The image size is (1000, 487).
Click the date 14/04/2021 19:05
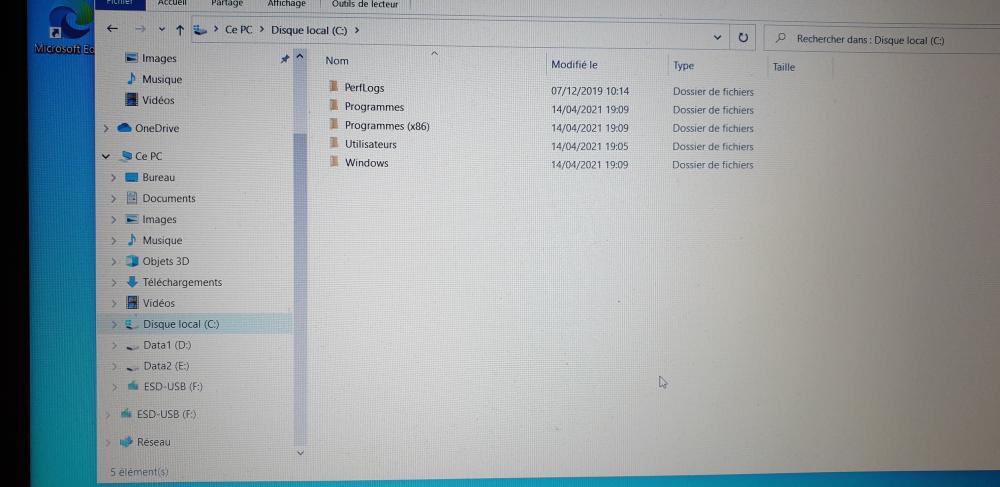click(589, 147)
